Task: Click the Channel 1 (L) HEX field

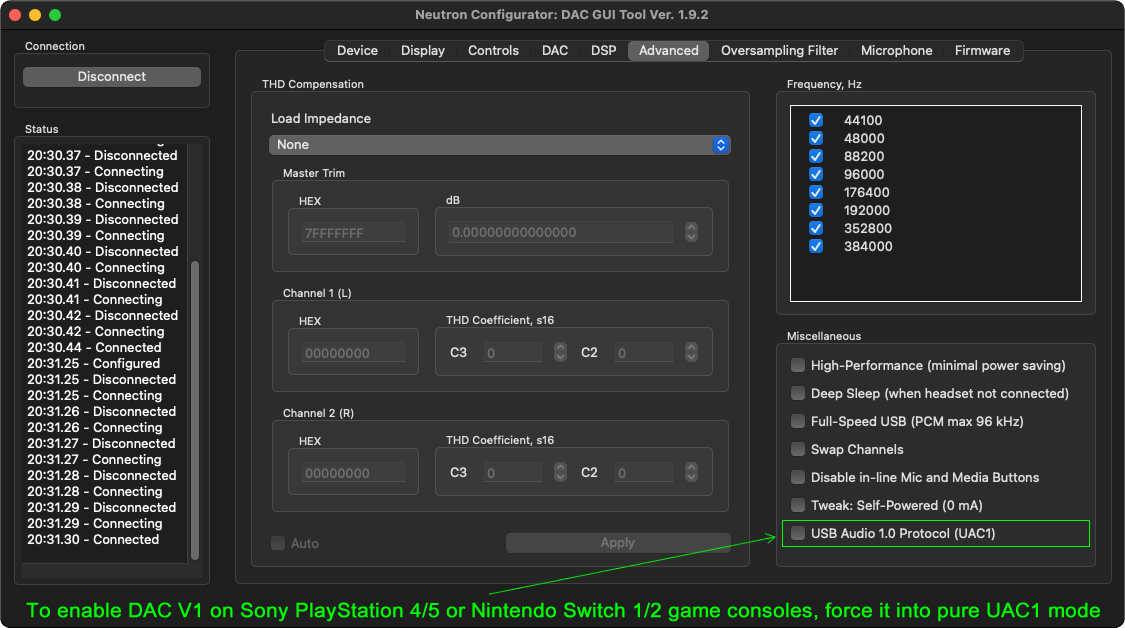Action: pos(353,352)
